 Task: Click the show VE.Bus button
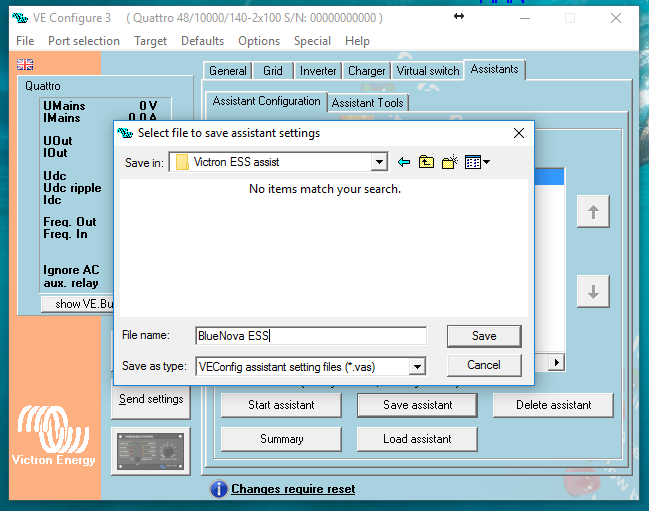77,304
